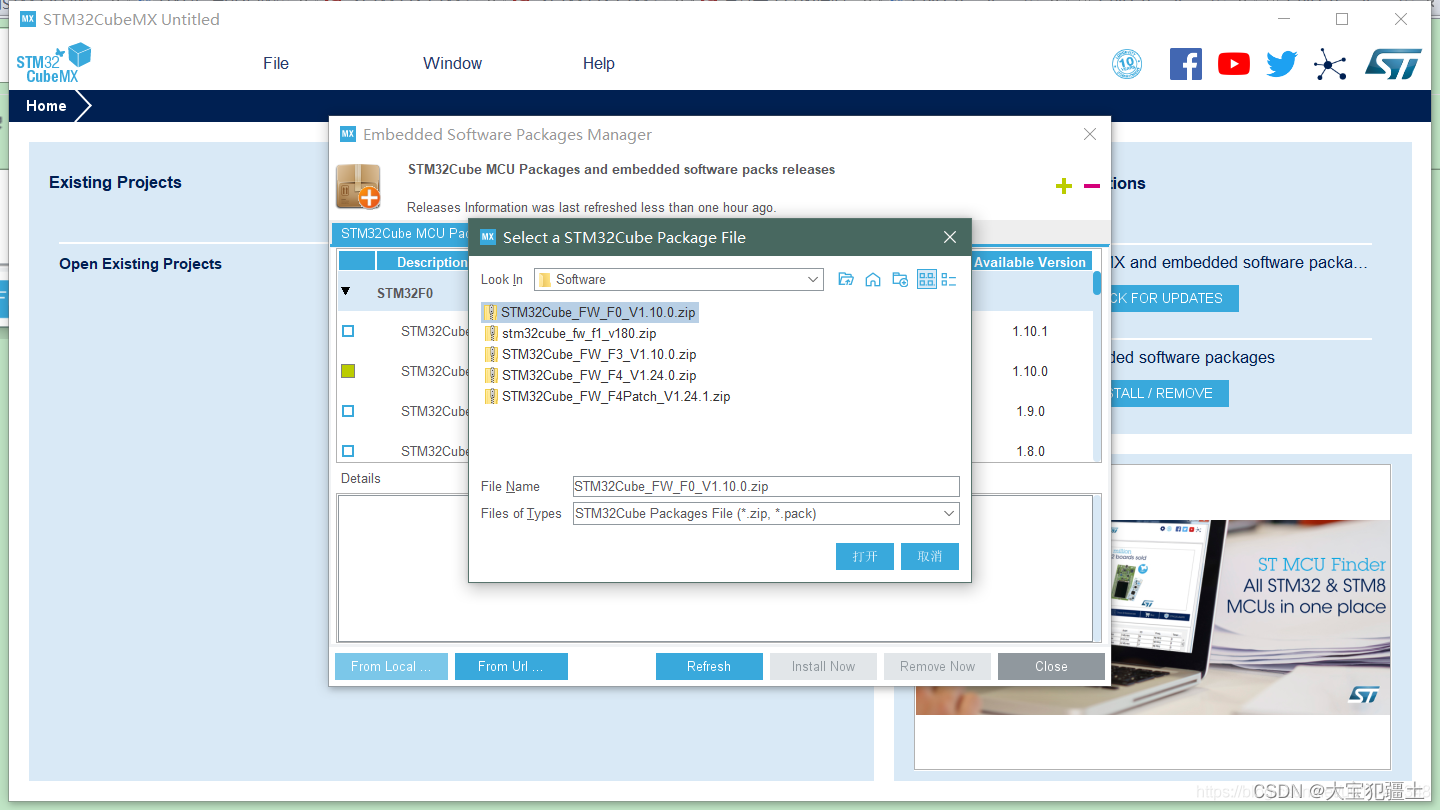Open ST YouTube channel icon

(1234, 64)
